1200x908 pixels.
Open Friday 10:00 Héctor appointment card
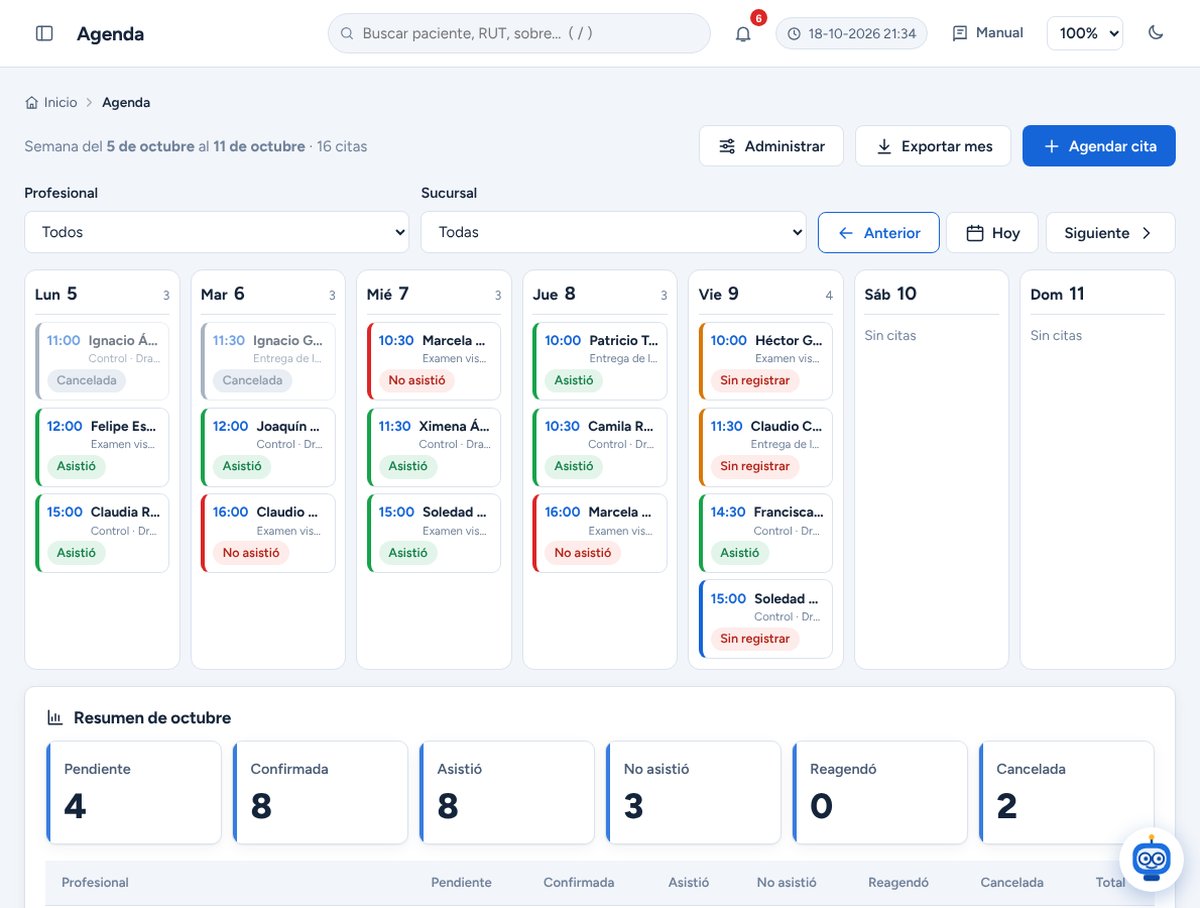click(766, 361)
